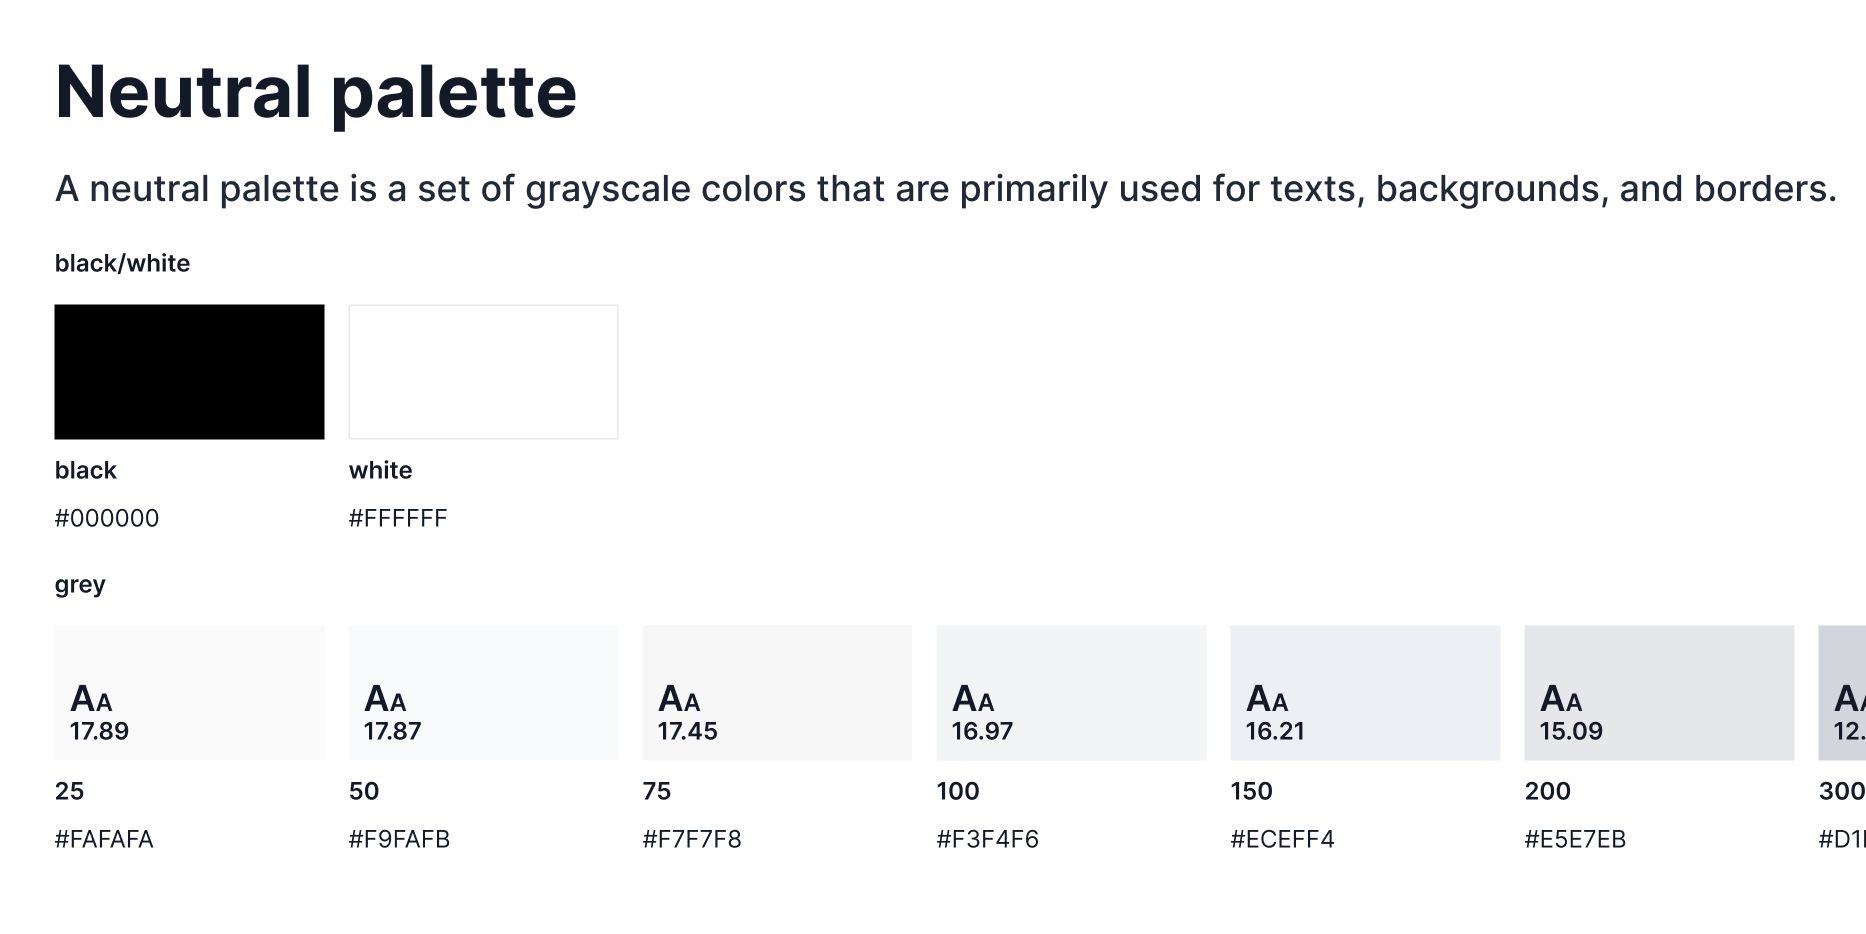Click the #F7F7F8 hex value
The image size is (1866, 934).
coord(692,839)
